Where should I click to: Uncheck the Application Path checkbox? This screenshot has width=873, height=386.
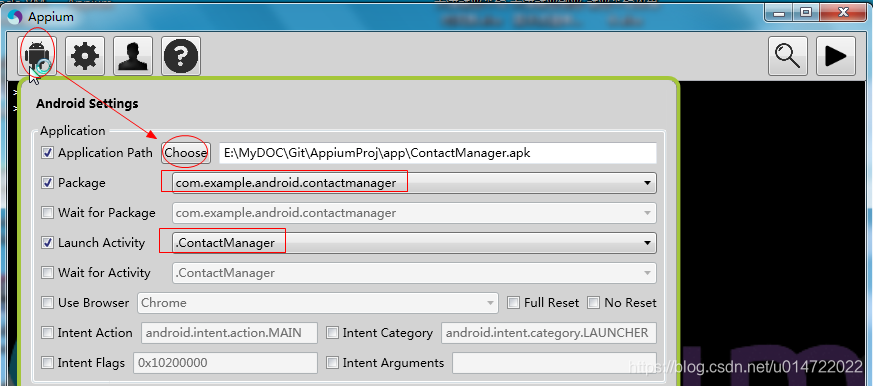click(48, 153)
